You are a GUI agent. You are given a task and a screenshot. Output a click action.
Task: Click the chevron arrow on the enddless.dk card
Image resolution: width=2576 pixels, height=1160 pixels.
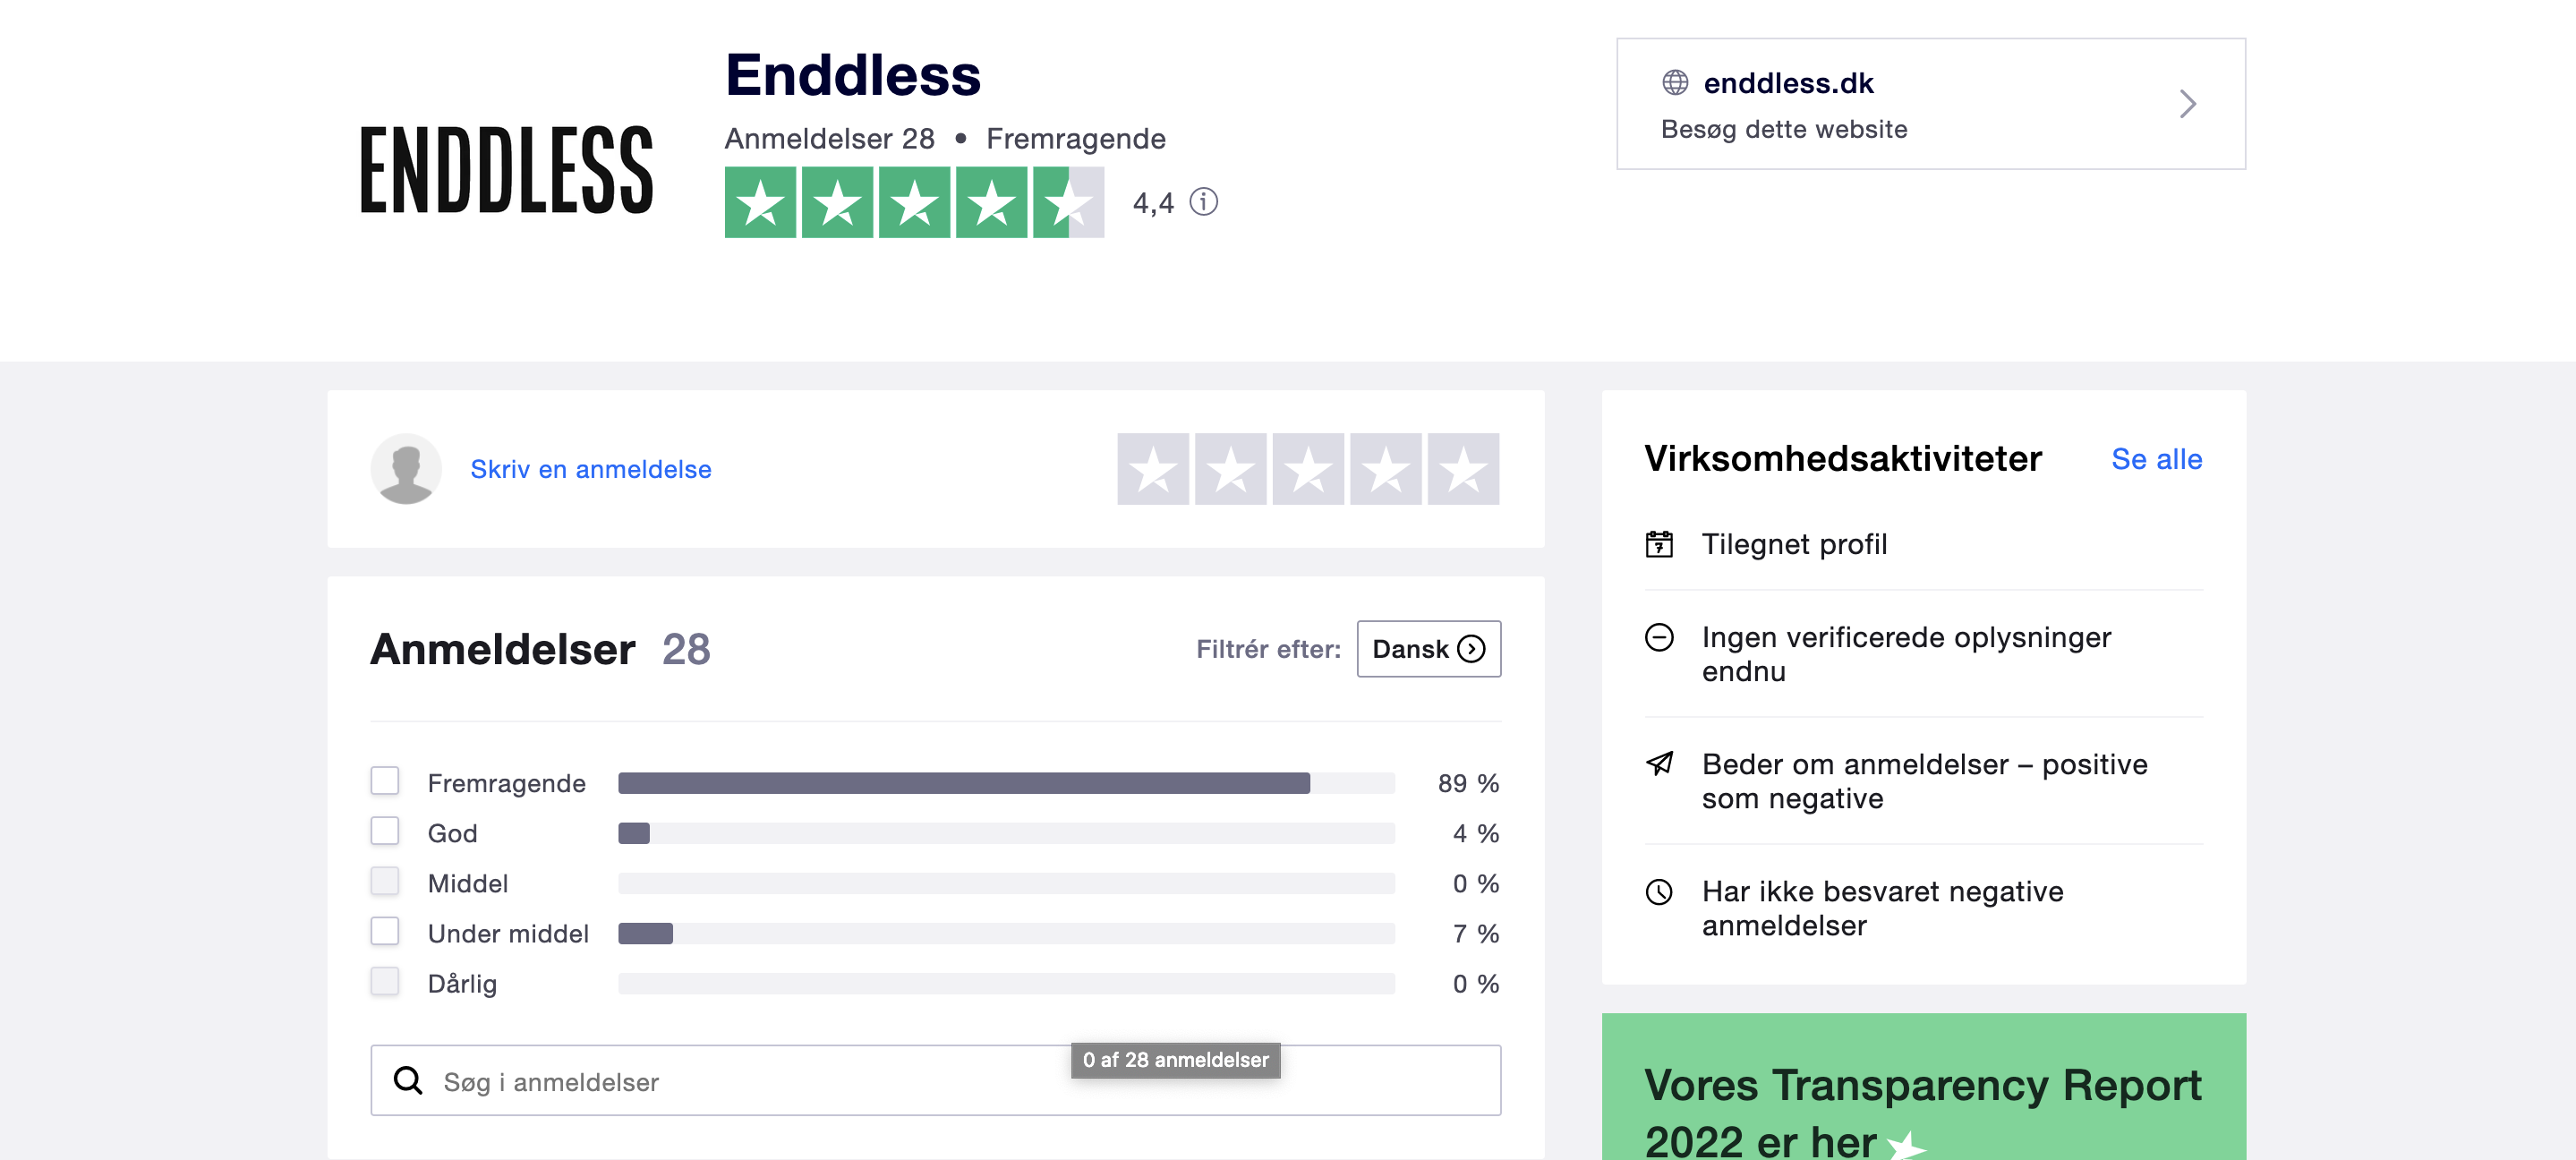click(2187, 104)
